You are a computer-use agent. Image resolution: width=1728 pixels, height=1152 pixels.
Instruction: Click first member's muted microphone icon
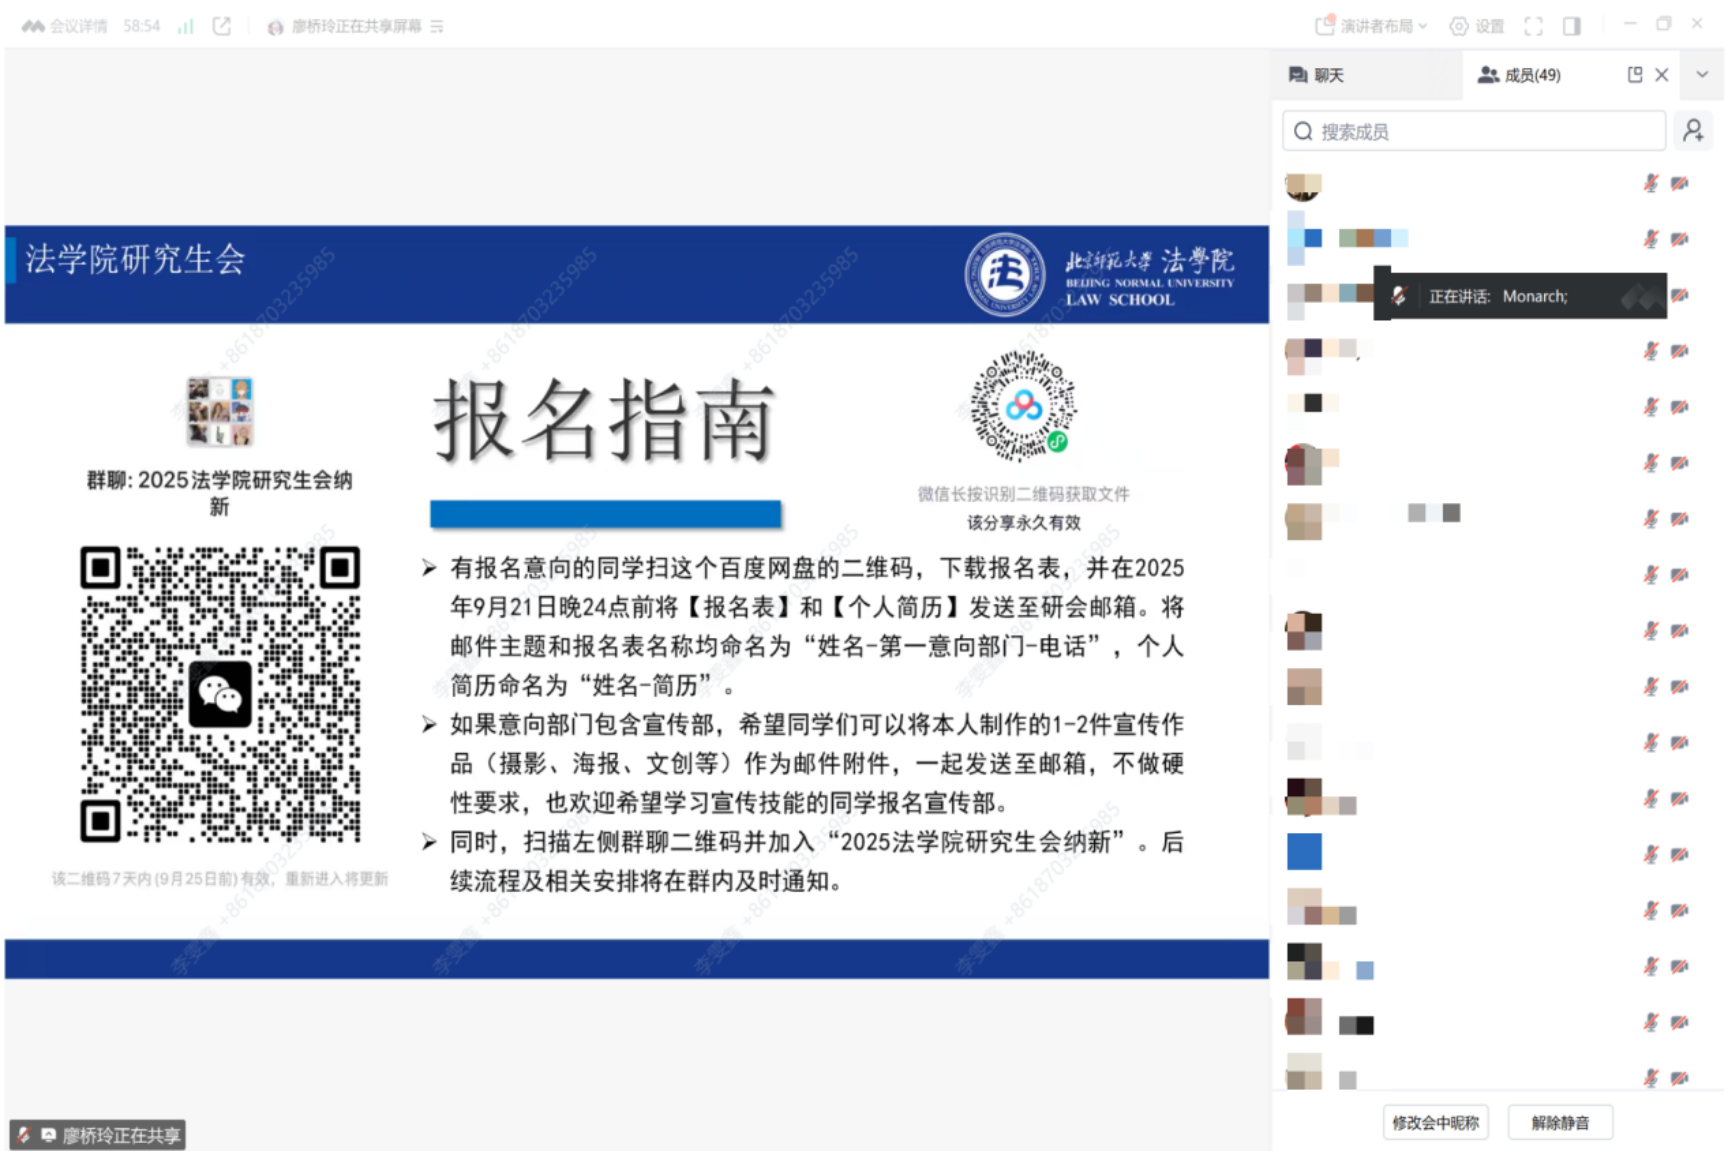[1651, 183]
